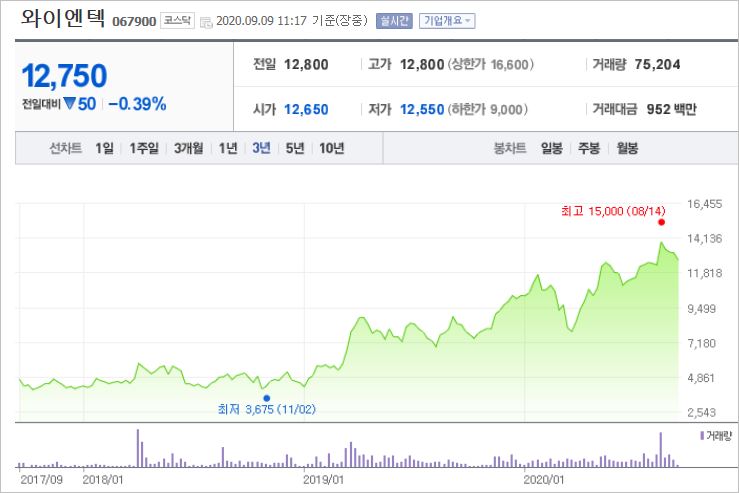
Task: Click the calendar icon beside the date
Action: 206,22
